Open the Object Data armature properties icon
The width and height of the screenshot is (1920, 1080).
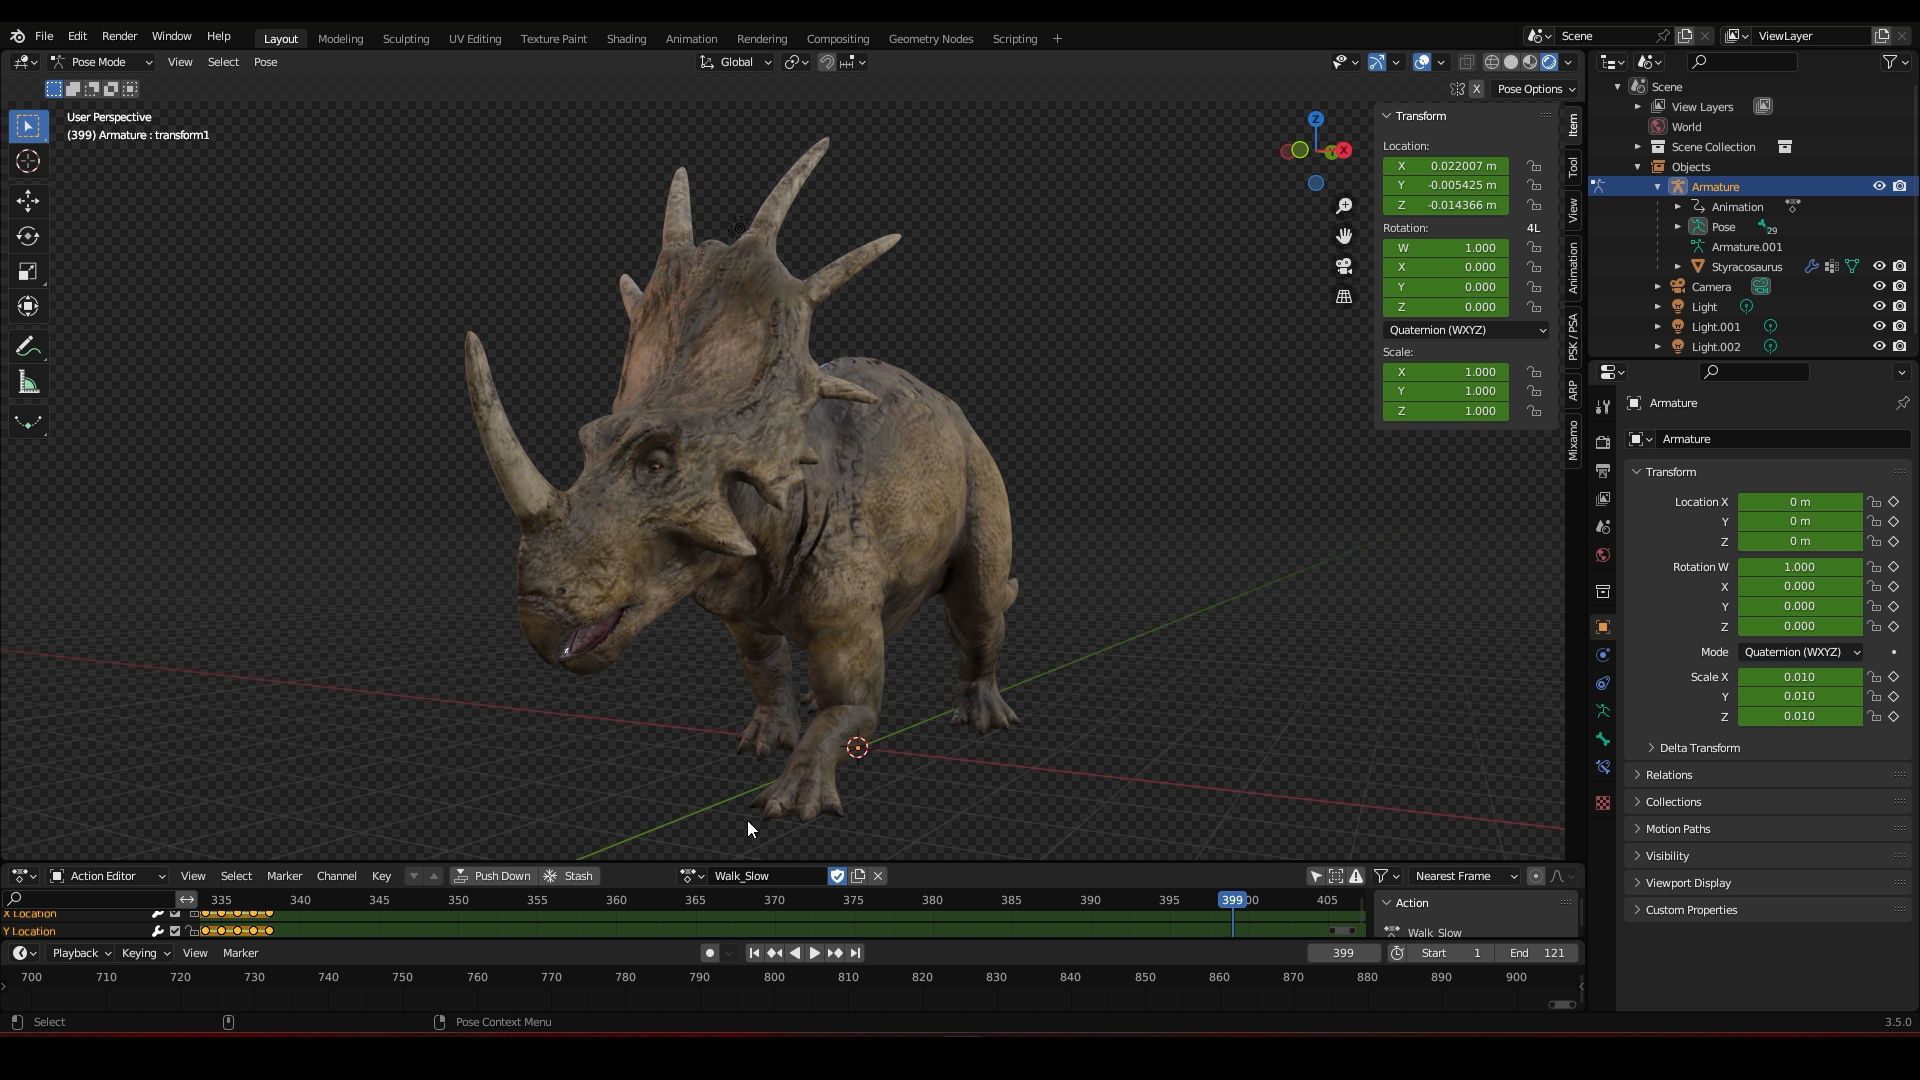pos(1603,711)
